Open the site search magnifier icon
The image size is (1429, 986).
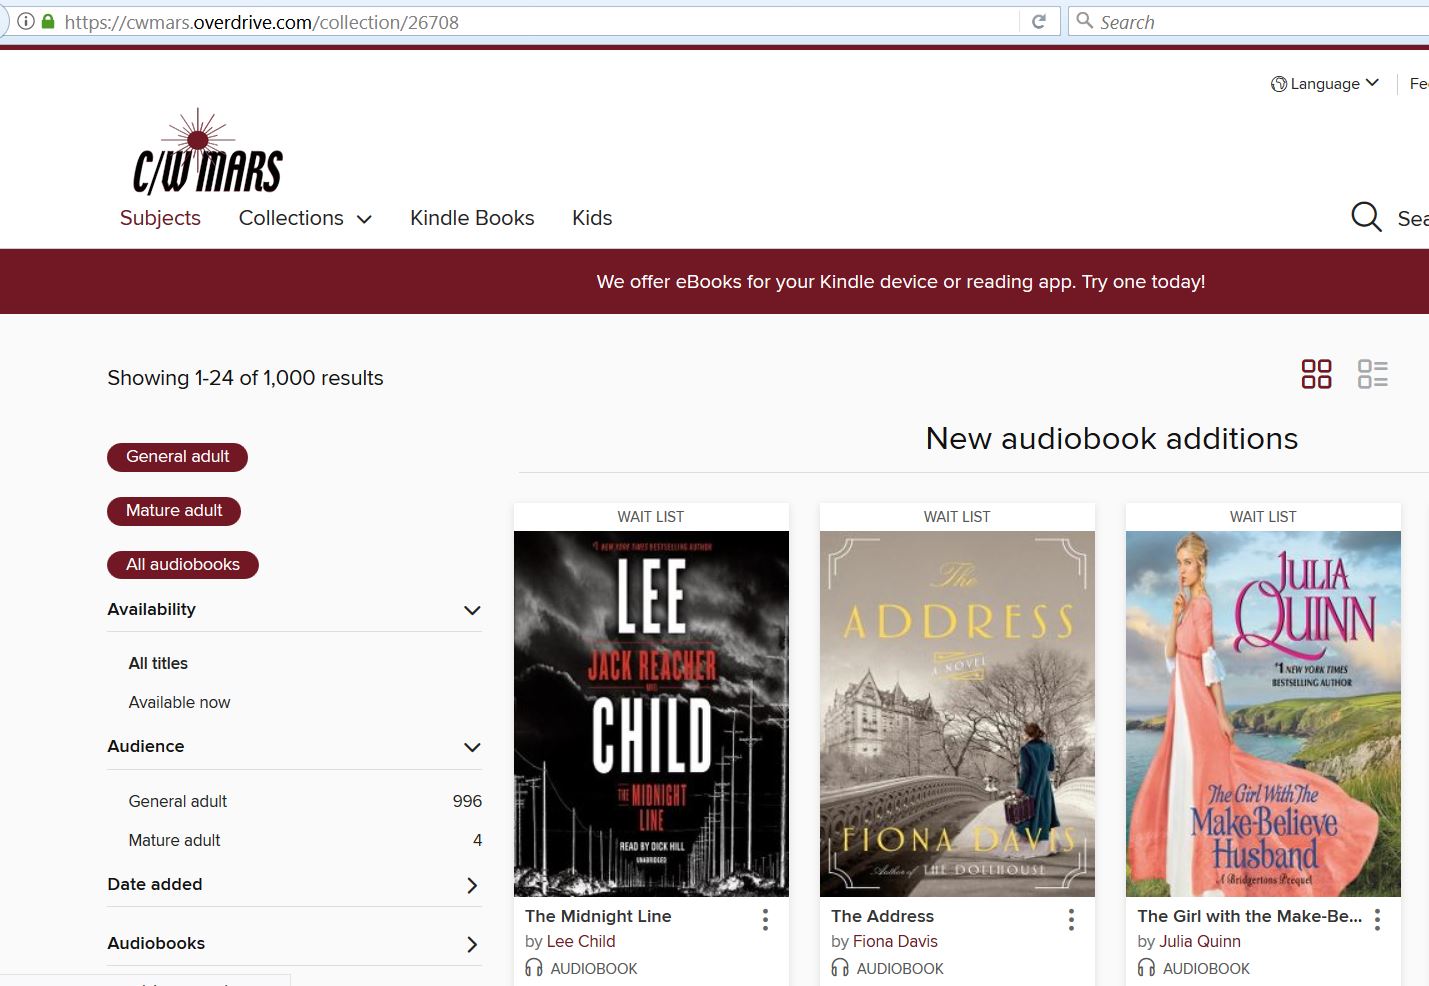pyautogui.click(x=1366, y=217)
